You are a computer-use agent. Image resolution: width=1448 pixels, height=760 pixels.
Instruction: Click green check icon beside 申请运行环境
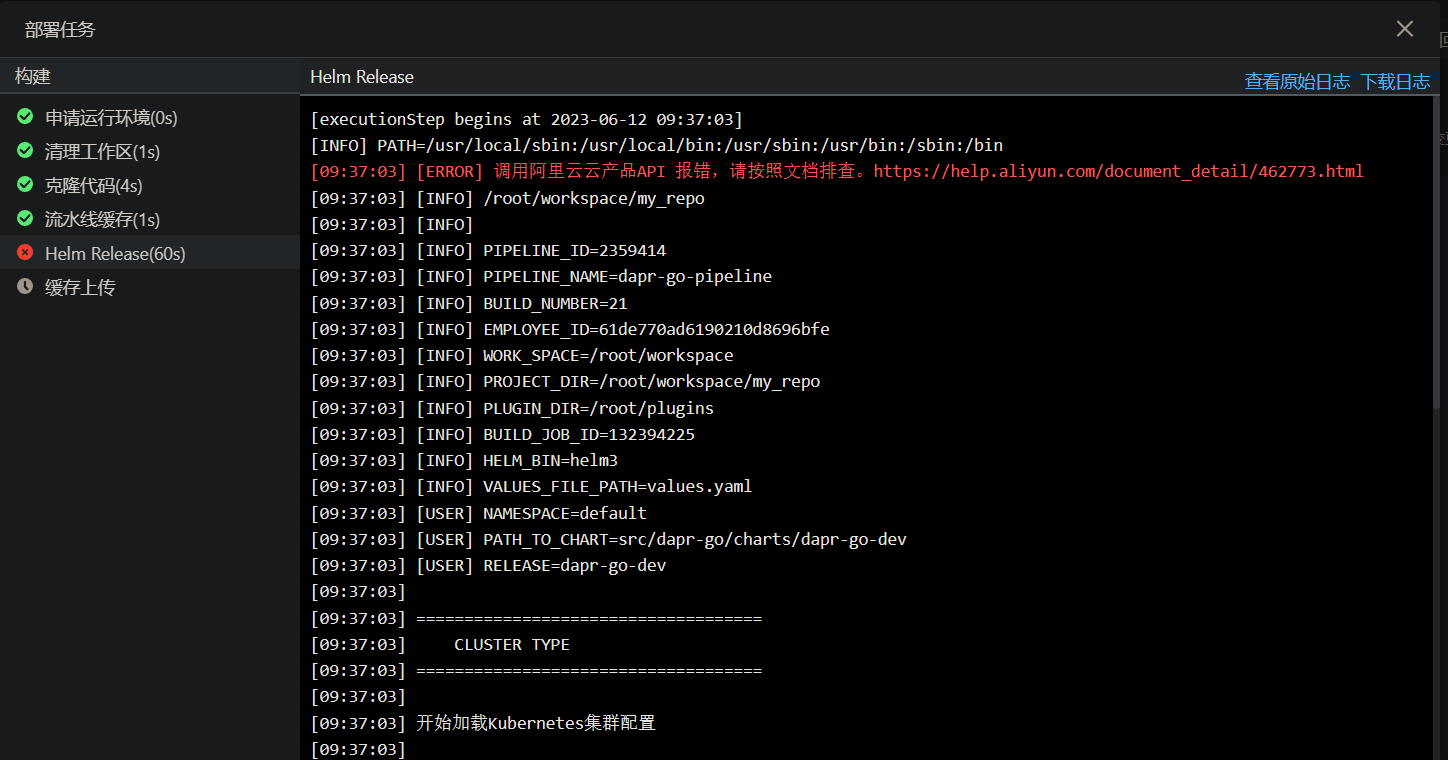[25, 117]
